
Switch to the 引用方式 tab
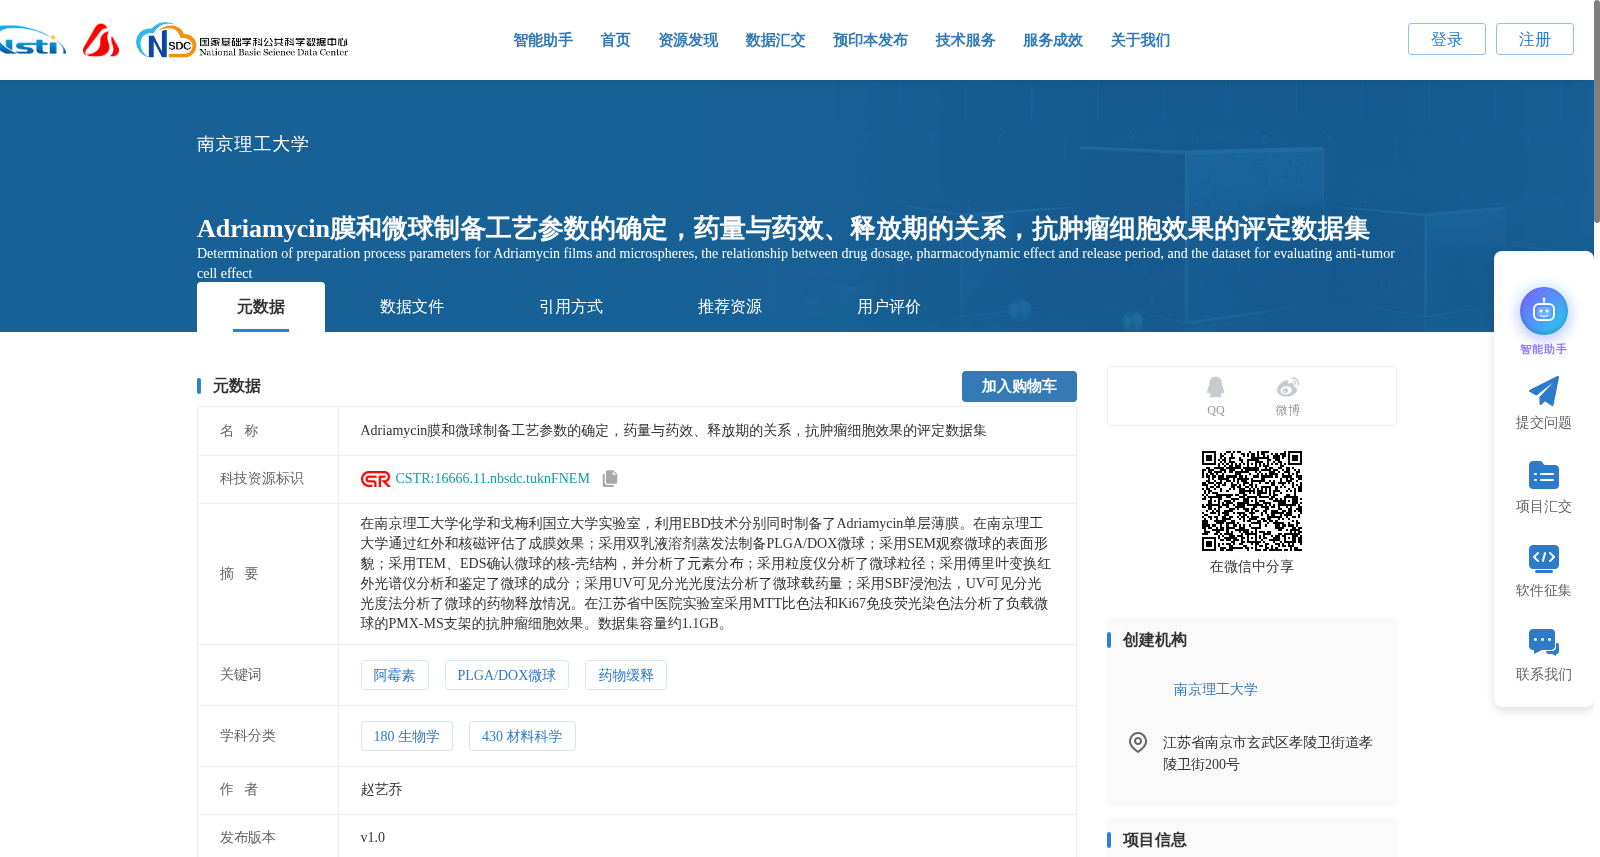(570, 307)
